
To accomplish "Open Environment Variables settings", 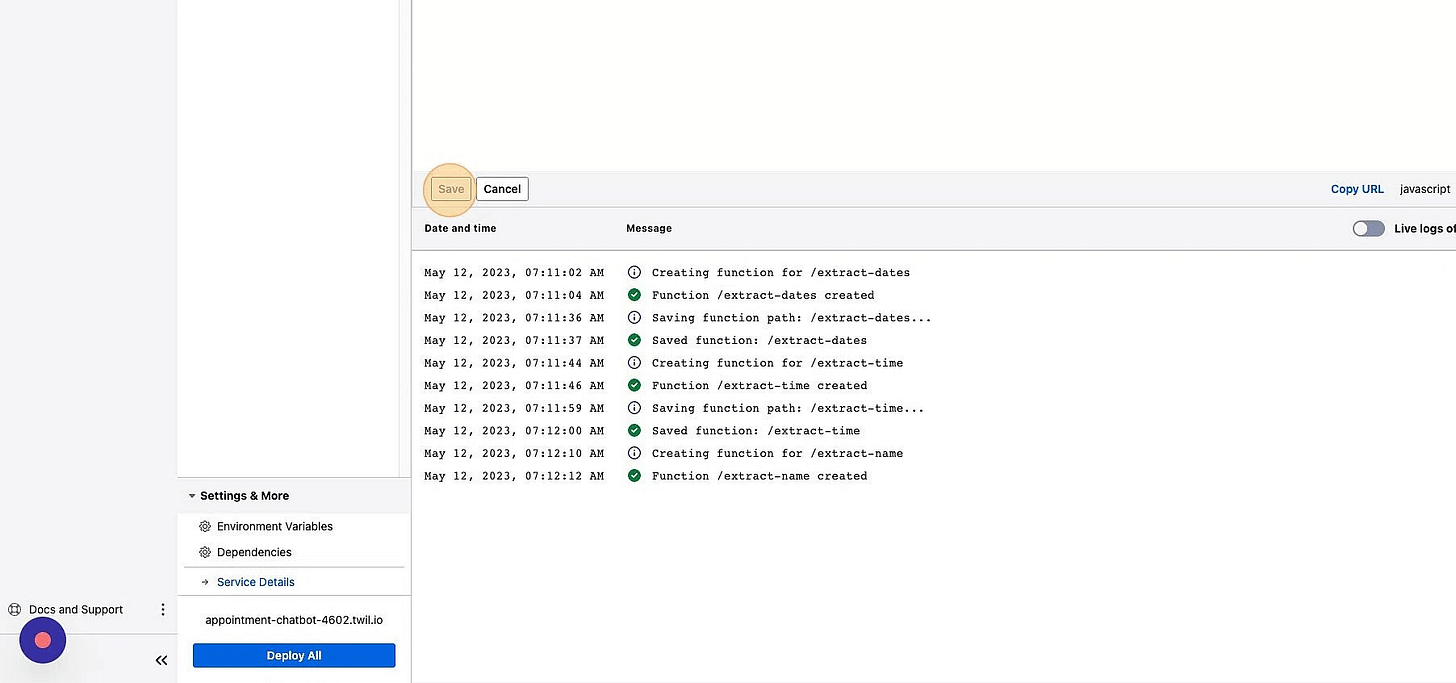I will pyautogui.click(x=274, y=526).
